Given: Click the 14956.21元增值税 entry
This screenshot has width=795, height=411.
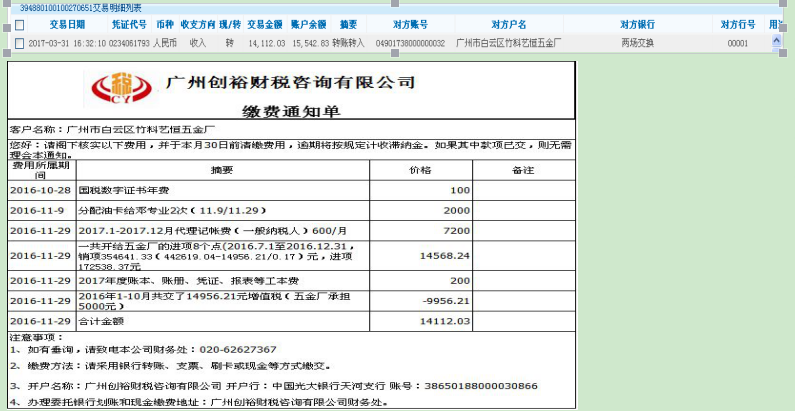Looking at the screenshot, I should [x=214, y=301].
